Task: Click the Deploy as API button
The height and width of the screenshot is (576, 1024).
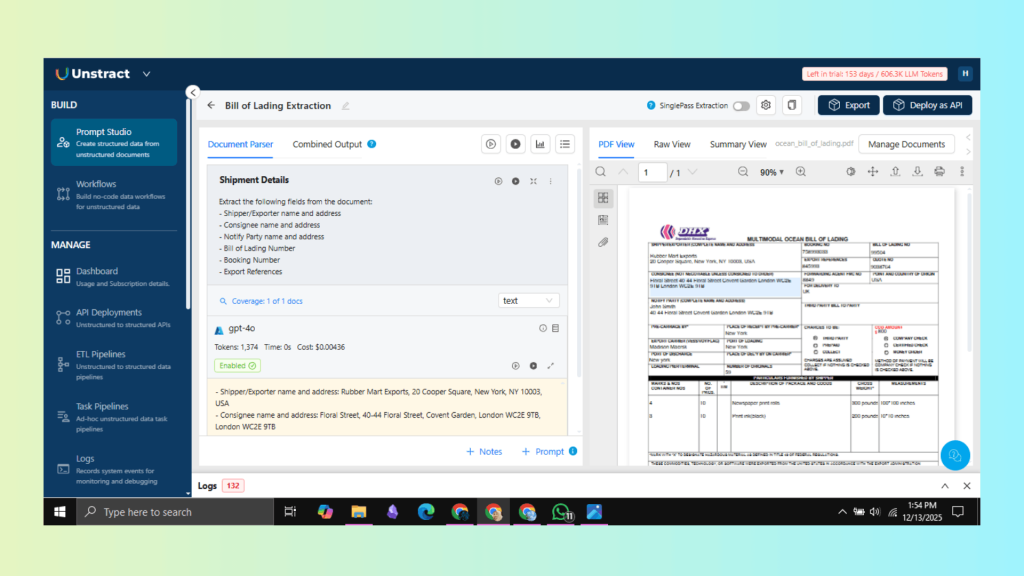Action: tap(927, 105)
